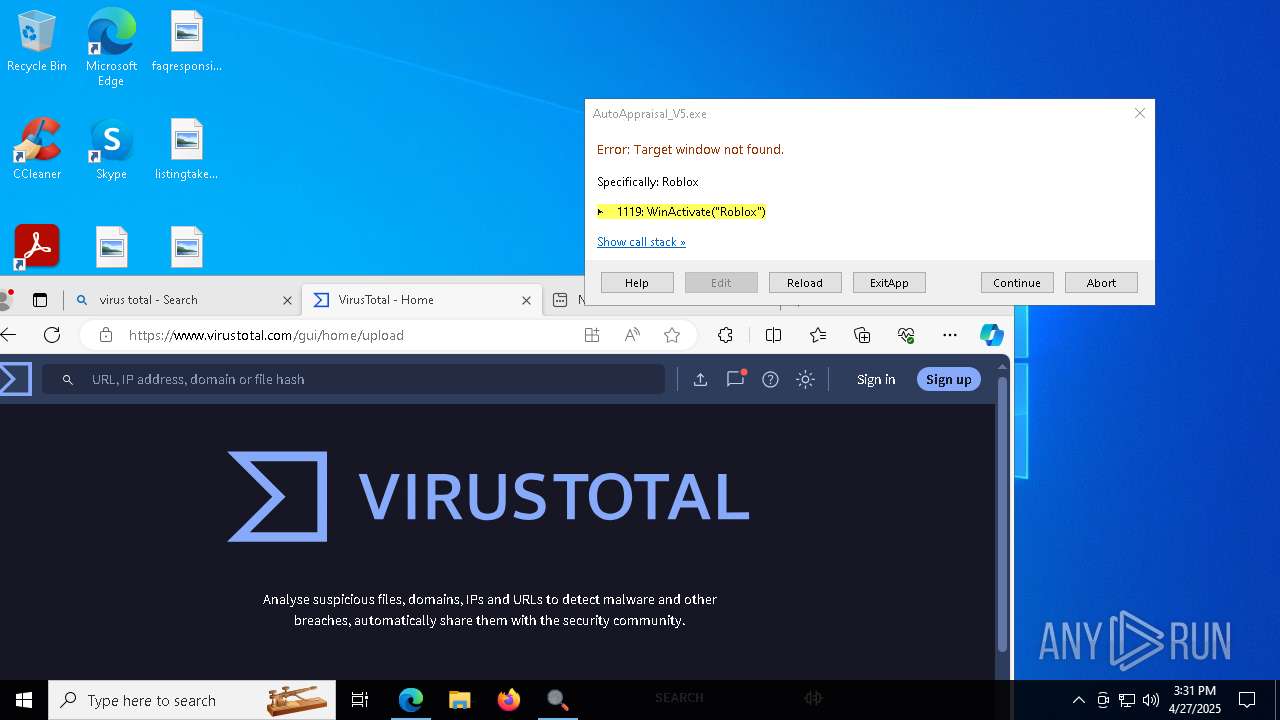Click Sign up button on VirusTotal
Image resolution: width=1280 pixels, height=720 pixels.
pos(948,379)
